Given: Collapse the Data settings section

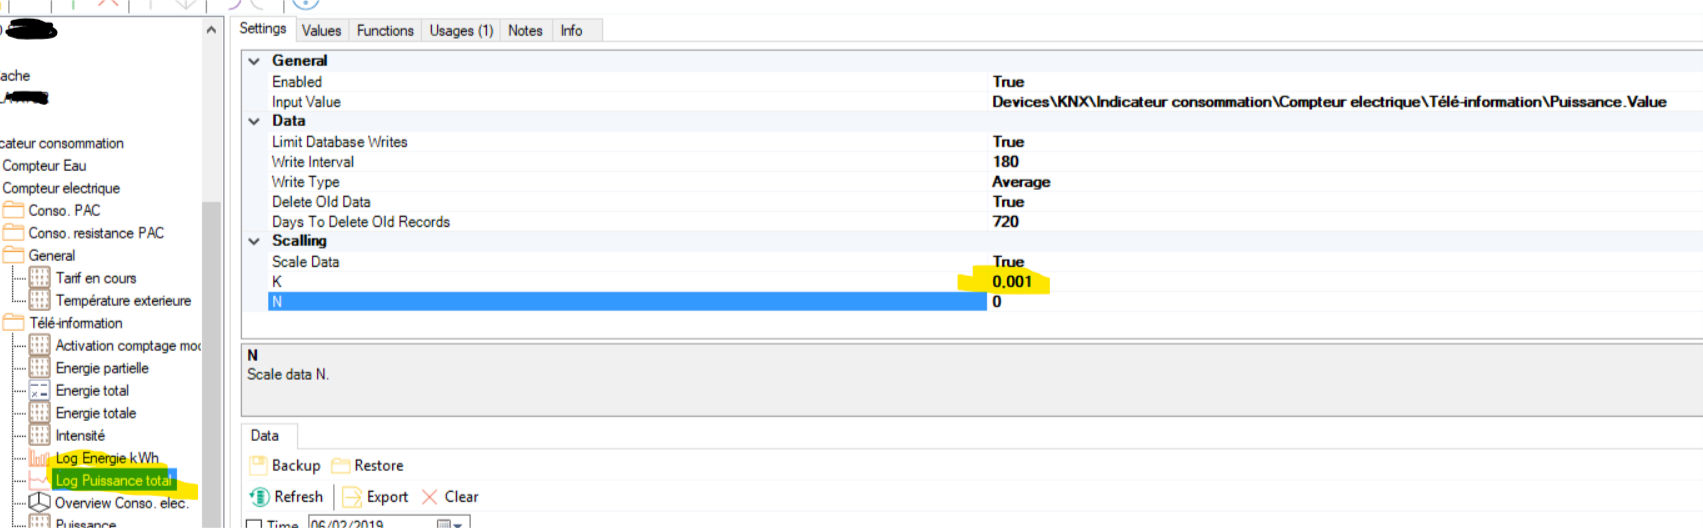Looking at the screenshot, I should [254, 121].
